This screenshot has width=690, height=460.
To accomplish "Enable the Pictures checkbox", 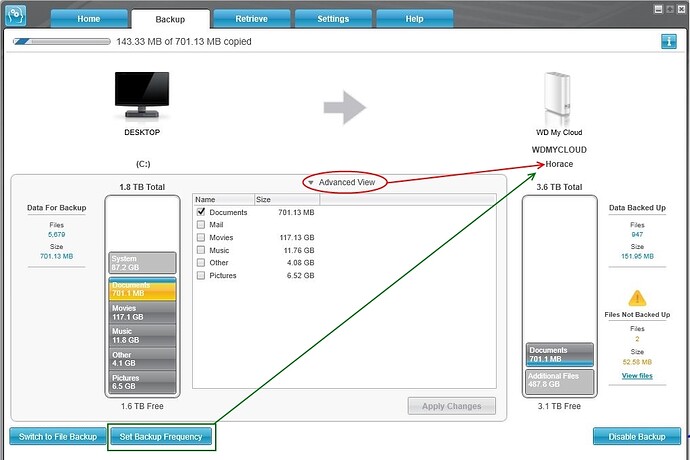I will tap(201, 276).
